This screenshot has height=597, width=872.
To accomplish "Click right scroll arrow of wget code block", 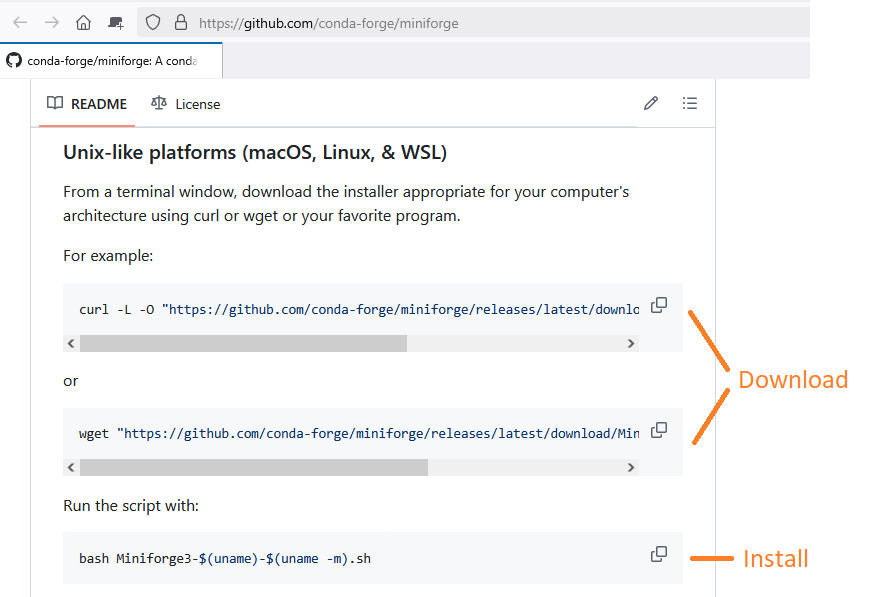I will coord(631,467).
